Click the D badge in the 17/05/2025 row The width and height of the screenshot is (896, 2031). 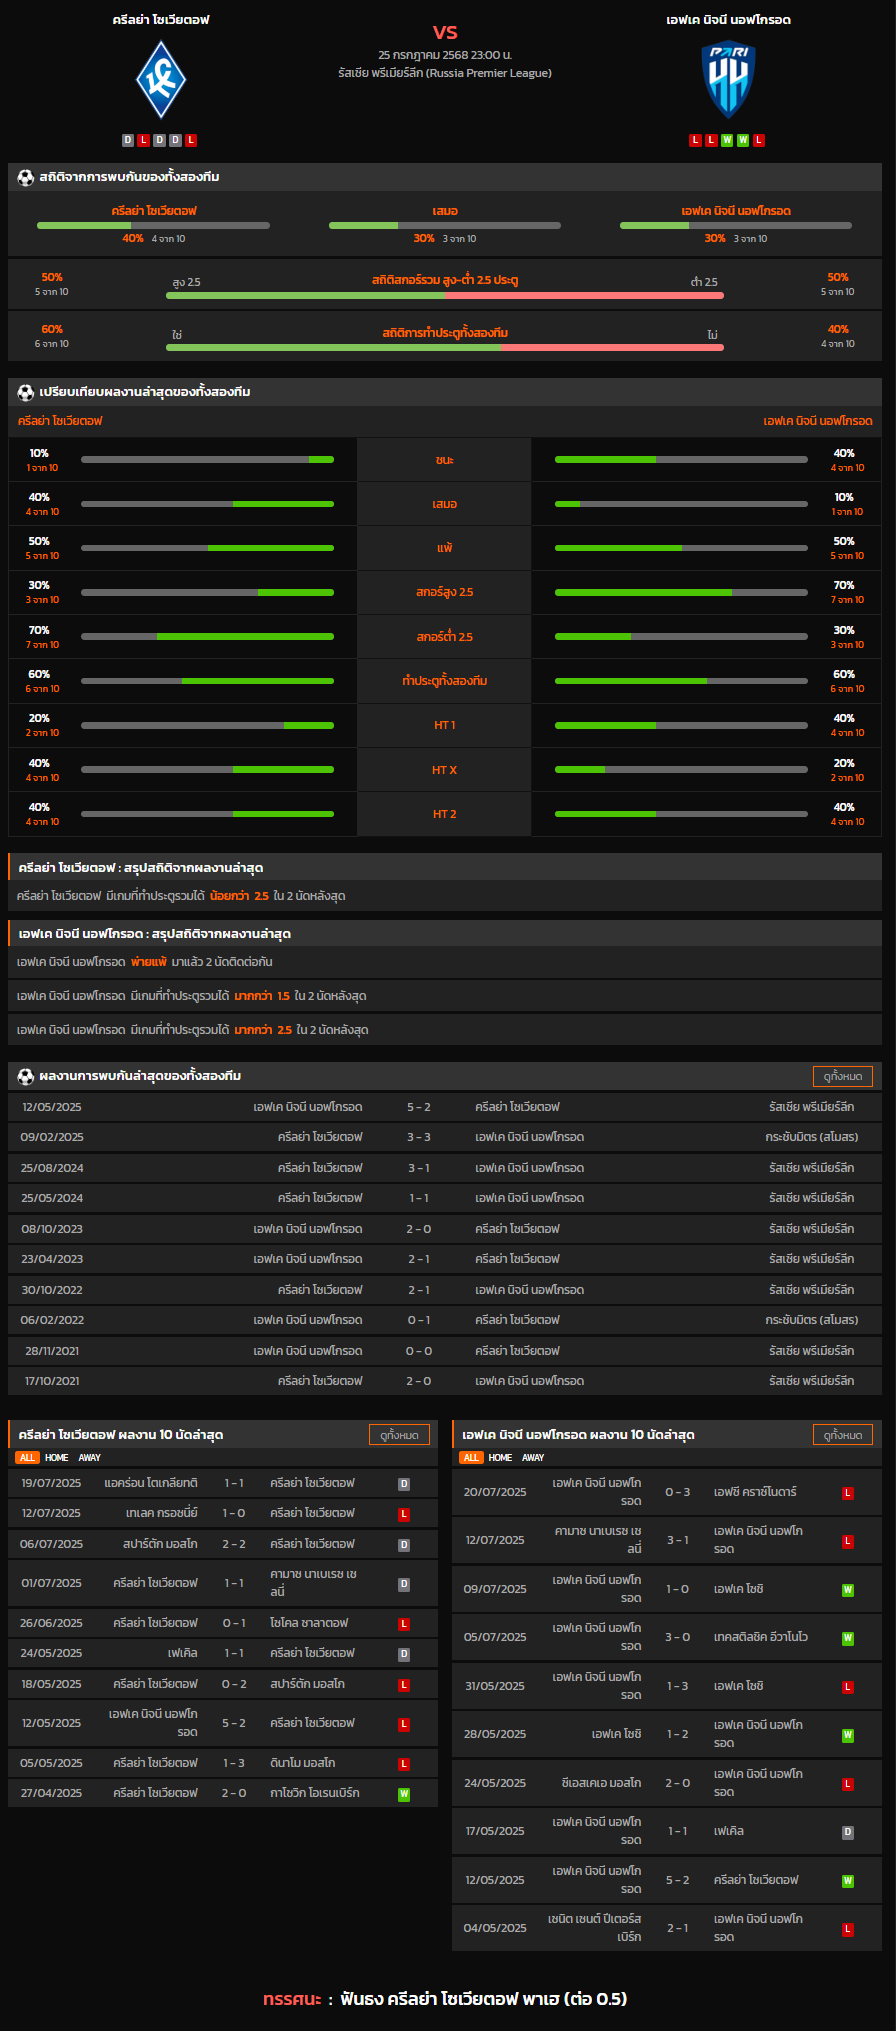tap(848, 1832)
